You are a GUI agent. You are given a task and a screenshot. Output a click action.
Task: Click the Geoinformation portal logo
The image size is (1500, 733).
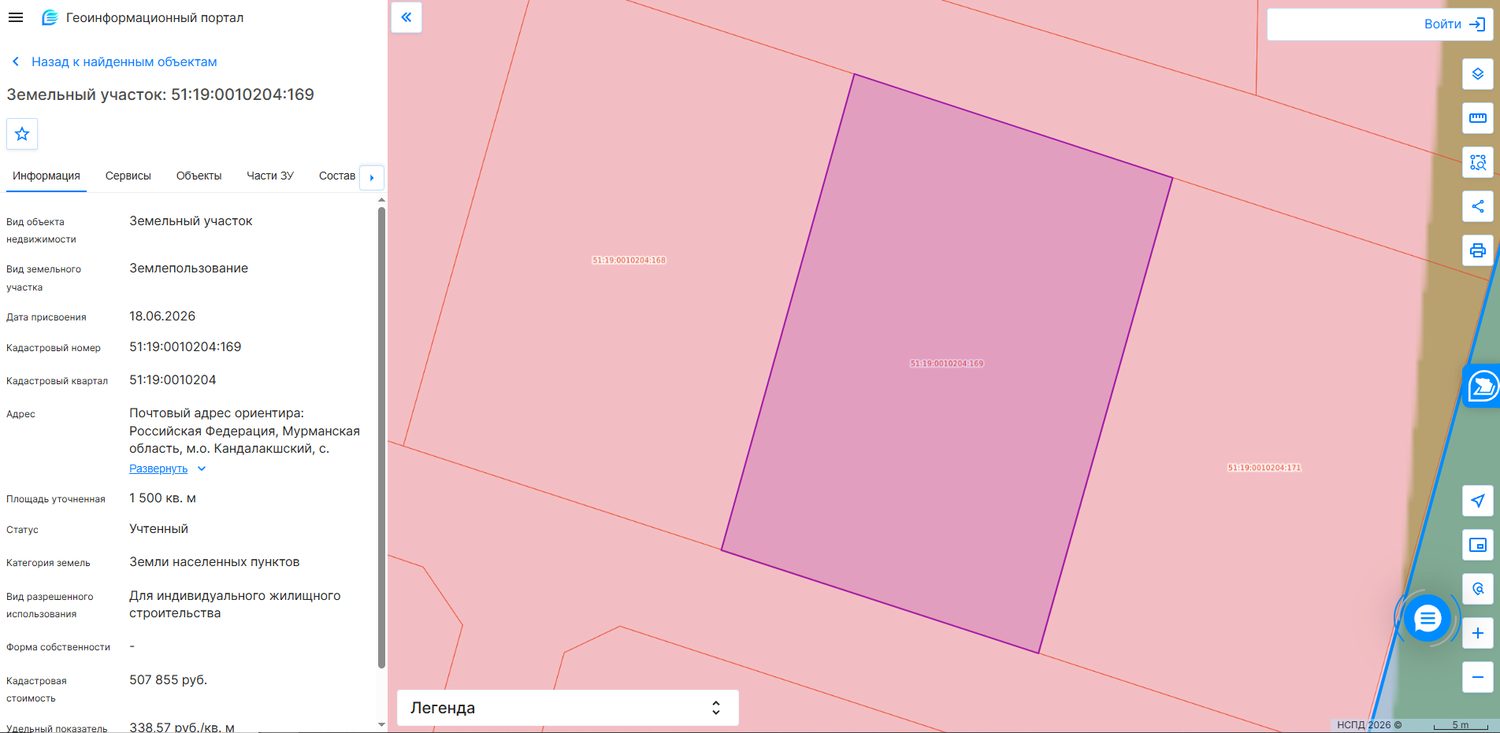(49, 18)
